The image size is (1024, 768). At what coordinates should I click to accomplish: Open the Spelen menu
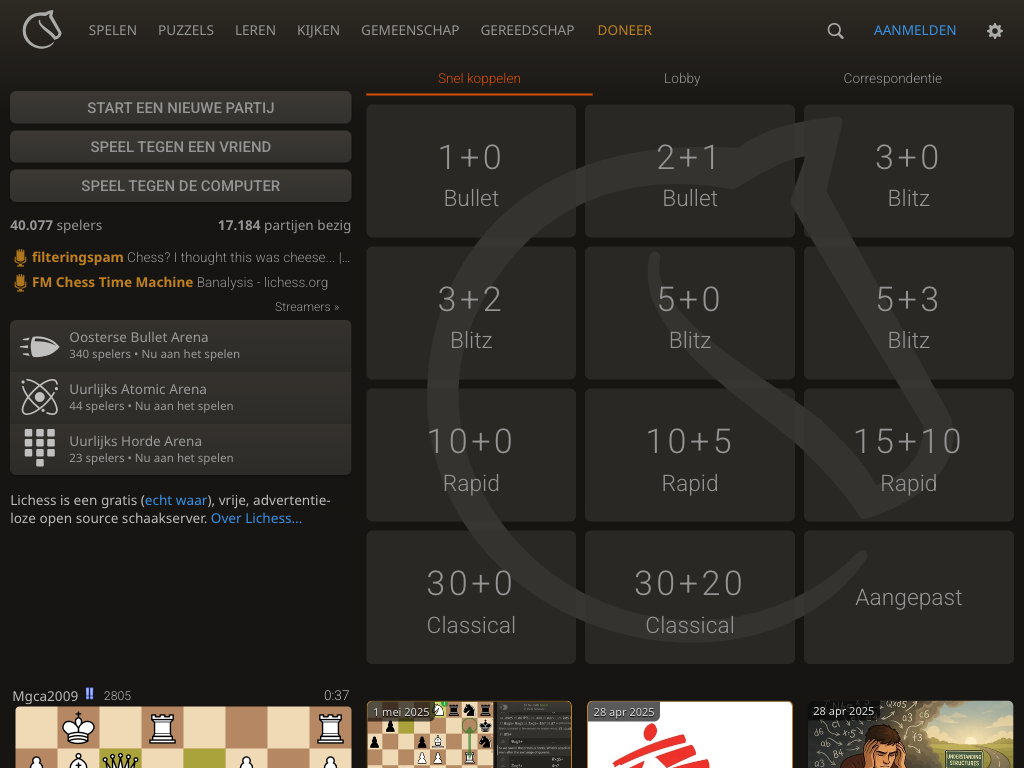[112, 30]
